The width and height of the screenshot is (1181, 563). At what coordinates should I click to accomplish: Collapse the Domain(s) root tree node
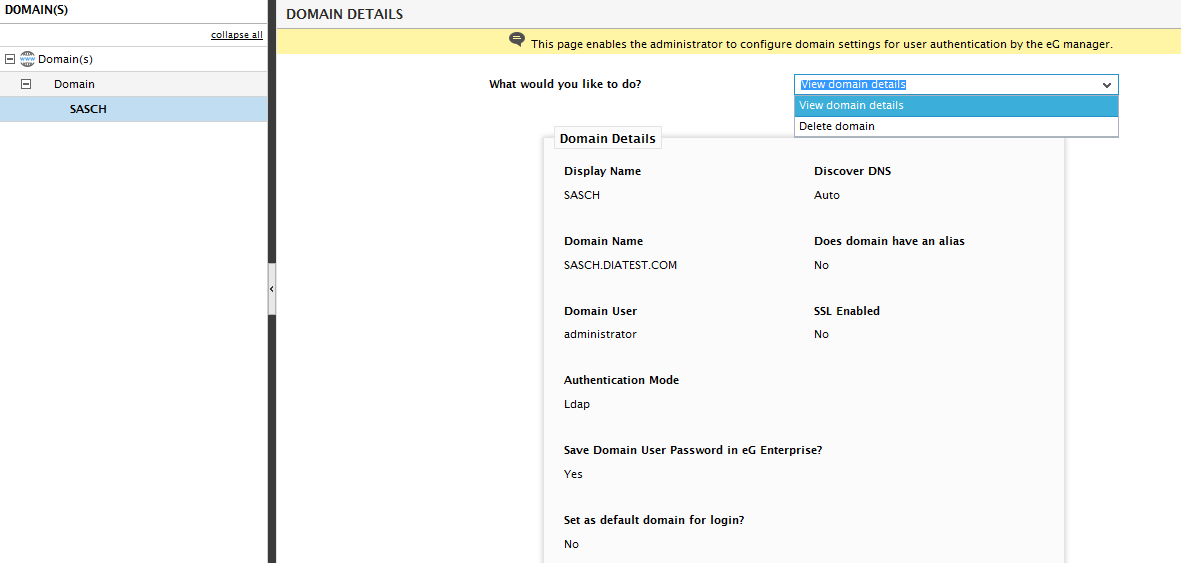point(10,59)
